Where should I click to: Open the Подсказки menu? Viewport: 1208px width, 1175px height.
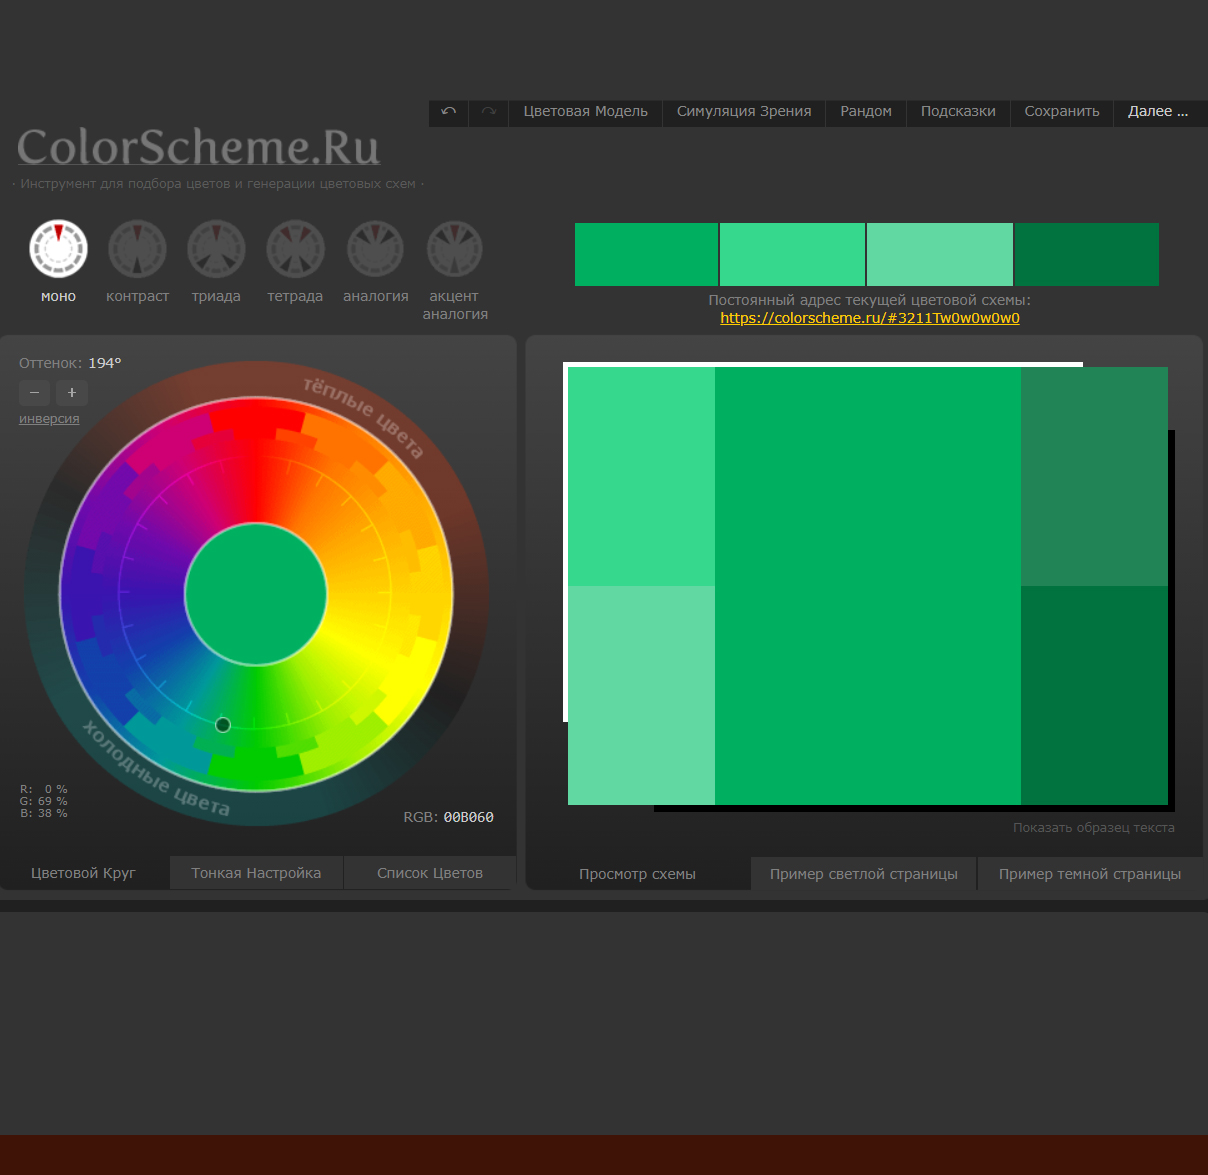click(958, 112)
